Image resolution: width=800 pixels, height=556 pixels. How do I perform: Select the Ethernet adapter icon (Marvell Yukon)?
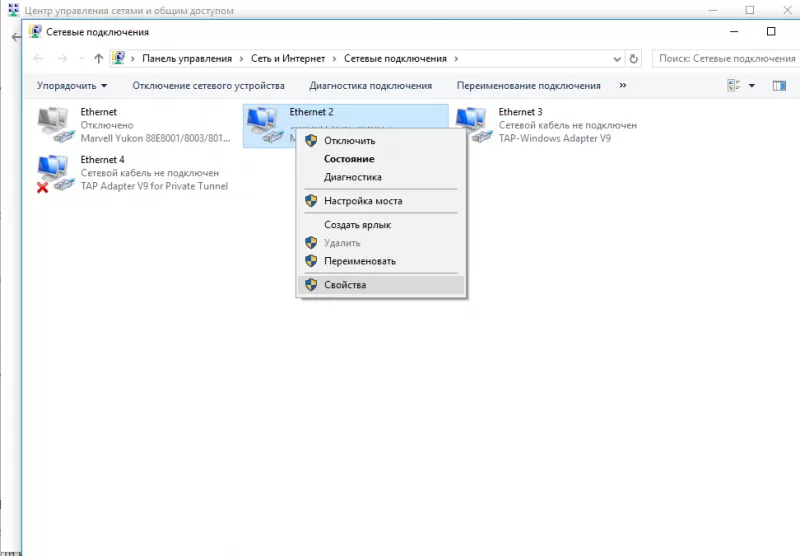click(x=55, y=125)
